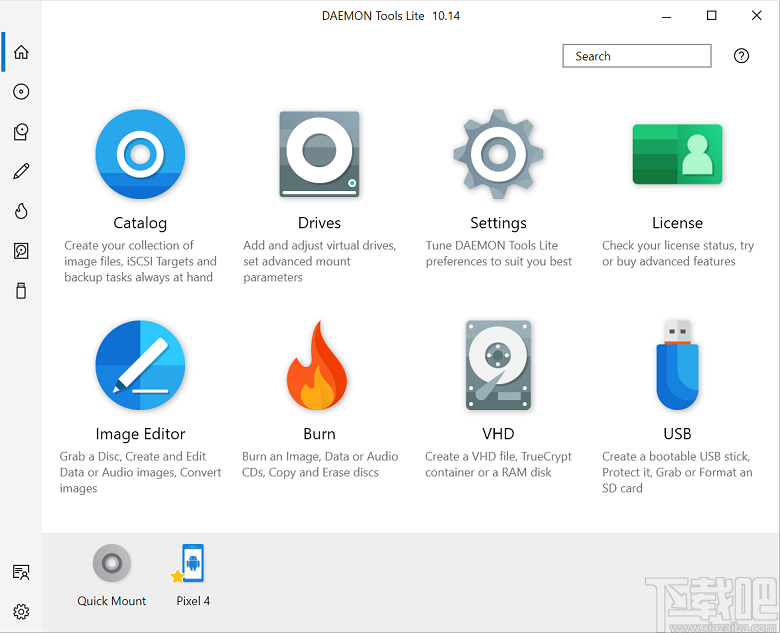Click the Quick Mount disc icon
780x633 pixels.
click(x=112, y=563)
